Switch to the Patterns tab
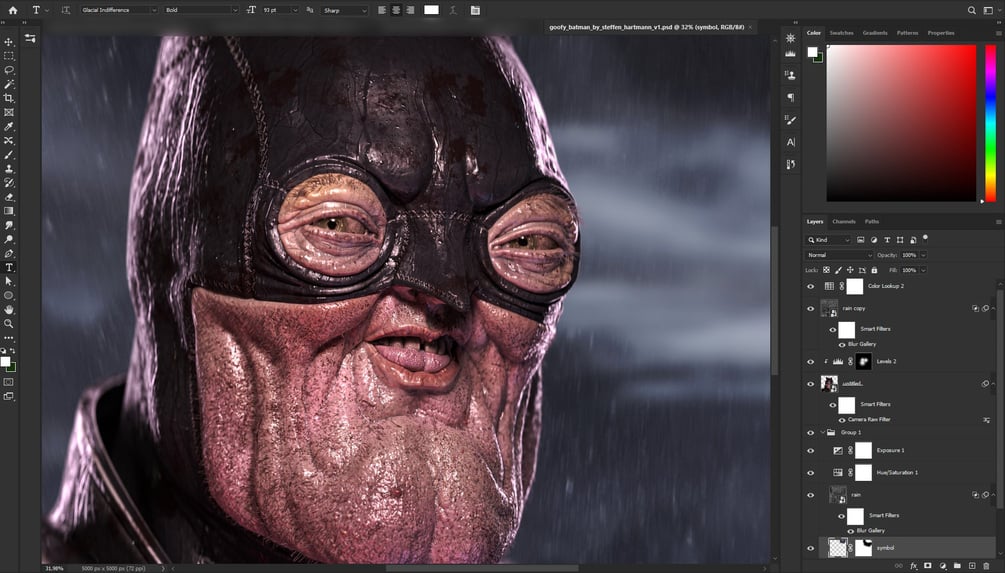The height and width of the screenshot is (573, 1005). pyautogui.click(x=907, y=33)
